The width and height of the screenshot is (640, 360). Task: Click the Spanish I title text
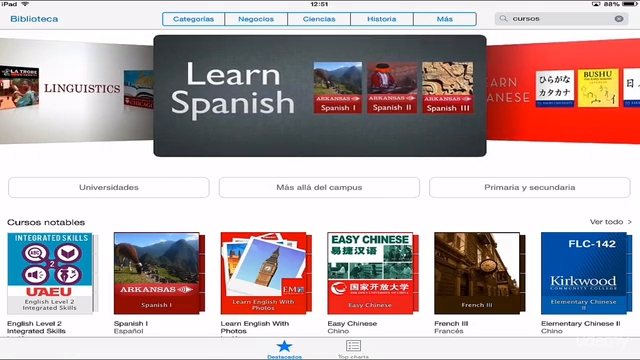coord(131,323)
